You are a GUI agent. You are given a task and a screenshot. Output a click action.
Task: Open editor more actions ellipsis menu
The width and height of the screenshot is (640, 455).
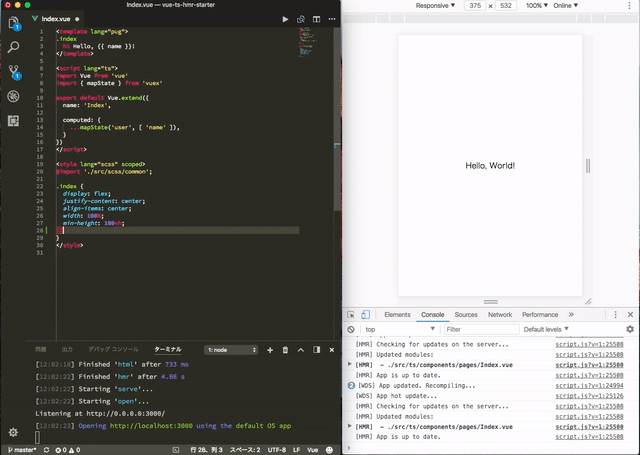[x=332, y=19]
